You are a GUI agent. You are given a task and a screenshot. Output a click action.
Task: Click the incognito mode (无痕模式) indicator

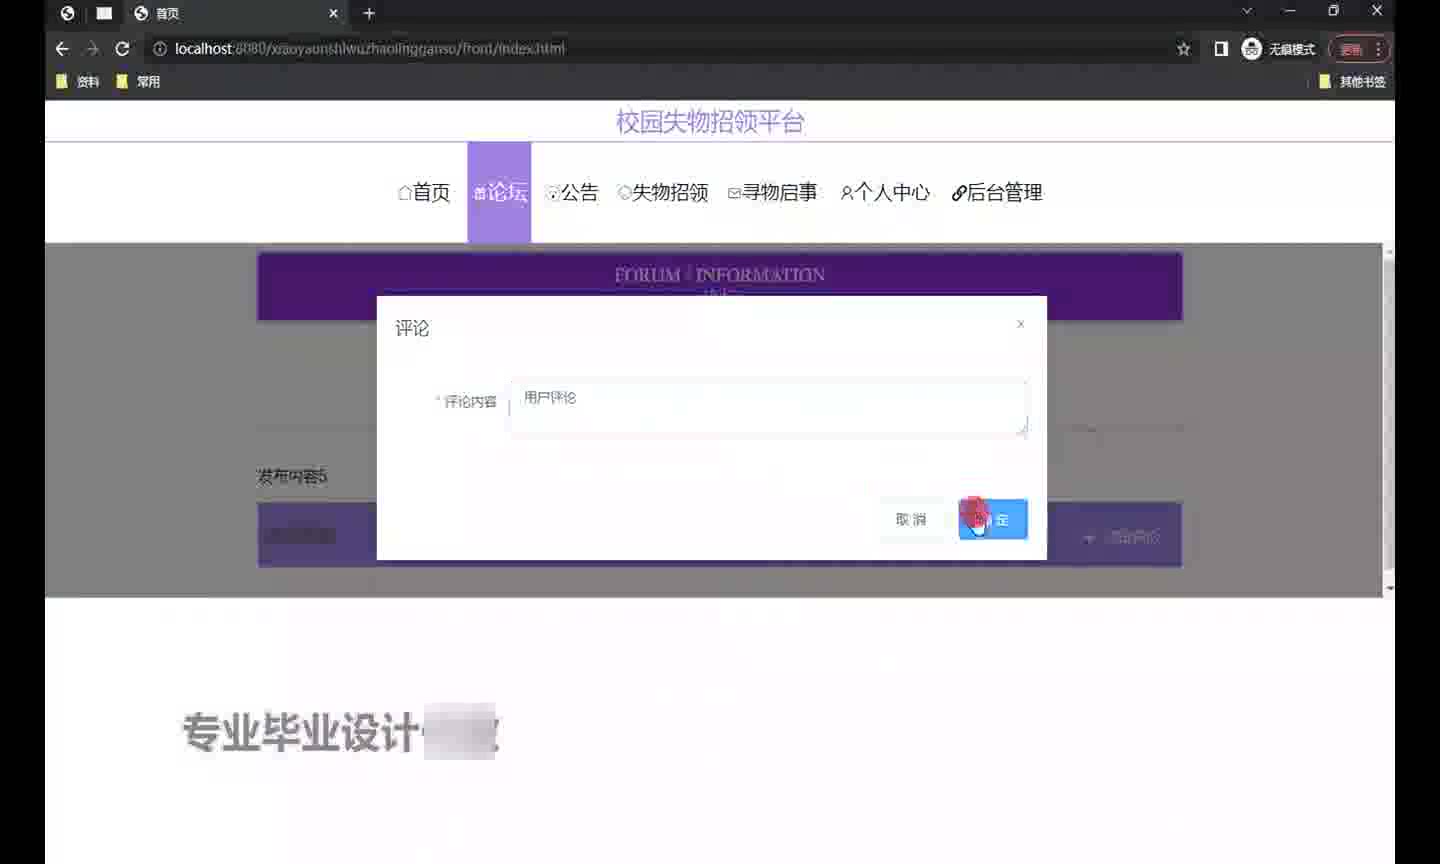(x=1278, y=49)
